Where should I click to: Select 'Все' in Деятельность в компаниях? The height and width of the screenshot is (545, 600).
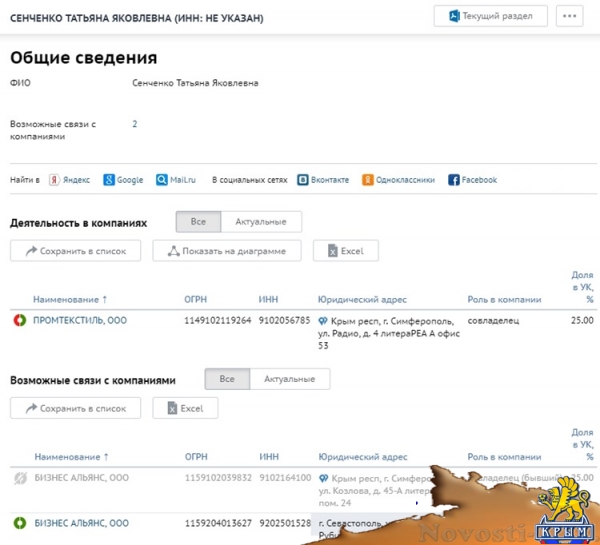click(x=198, y=222)
